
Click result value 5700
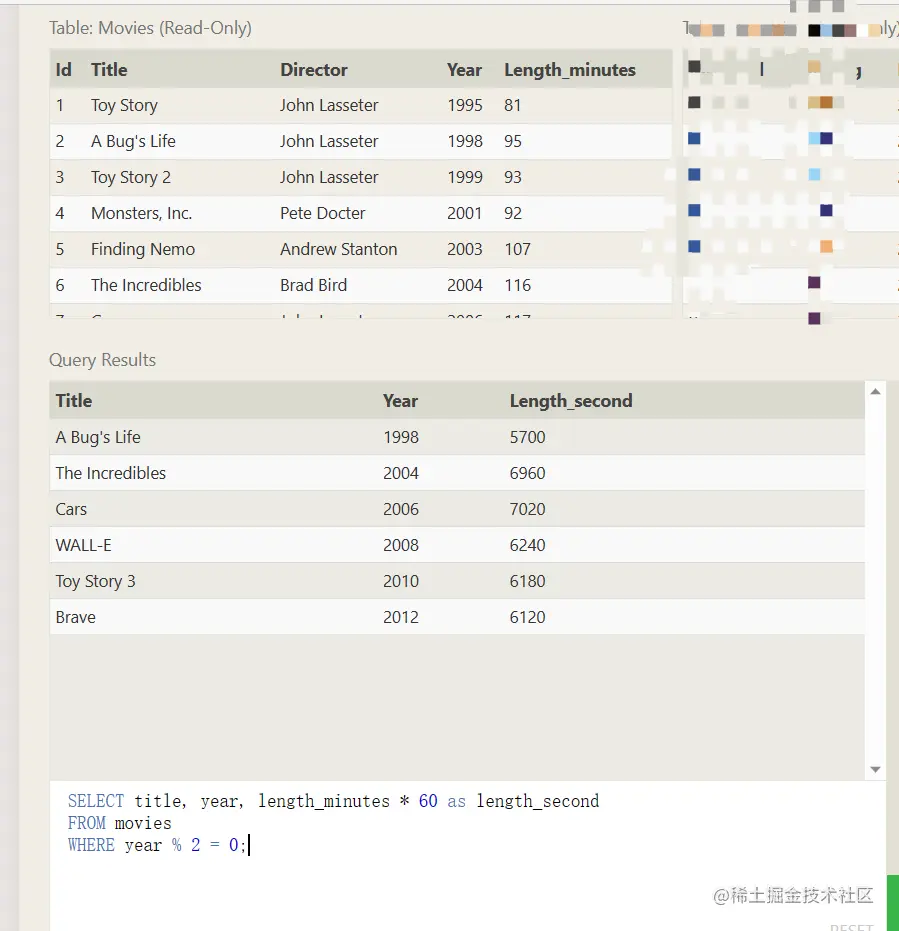coord(527,437)
